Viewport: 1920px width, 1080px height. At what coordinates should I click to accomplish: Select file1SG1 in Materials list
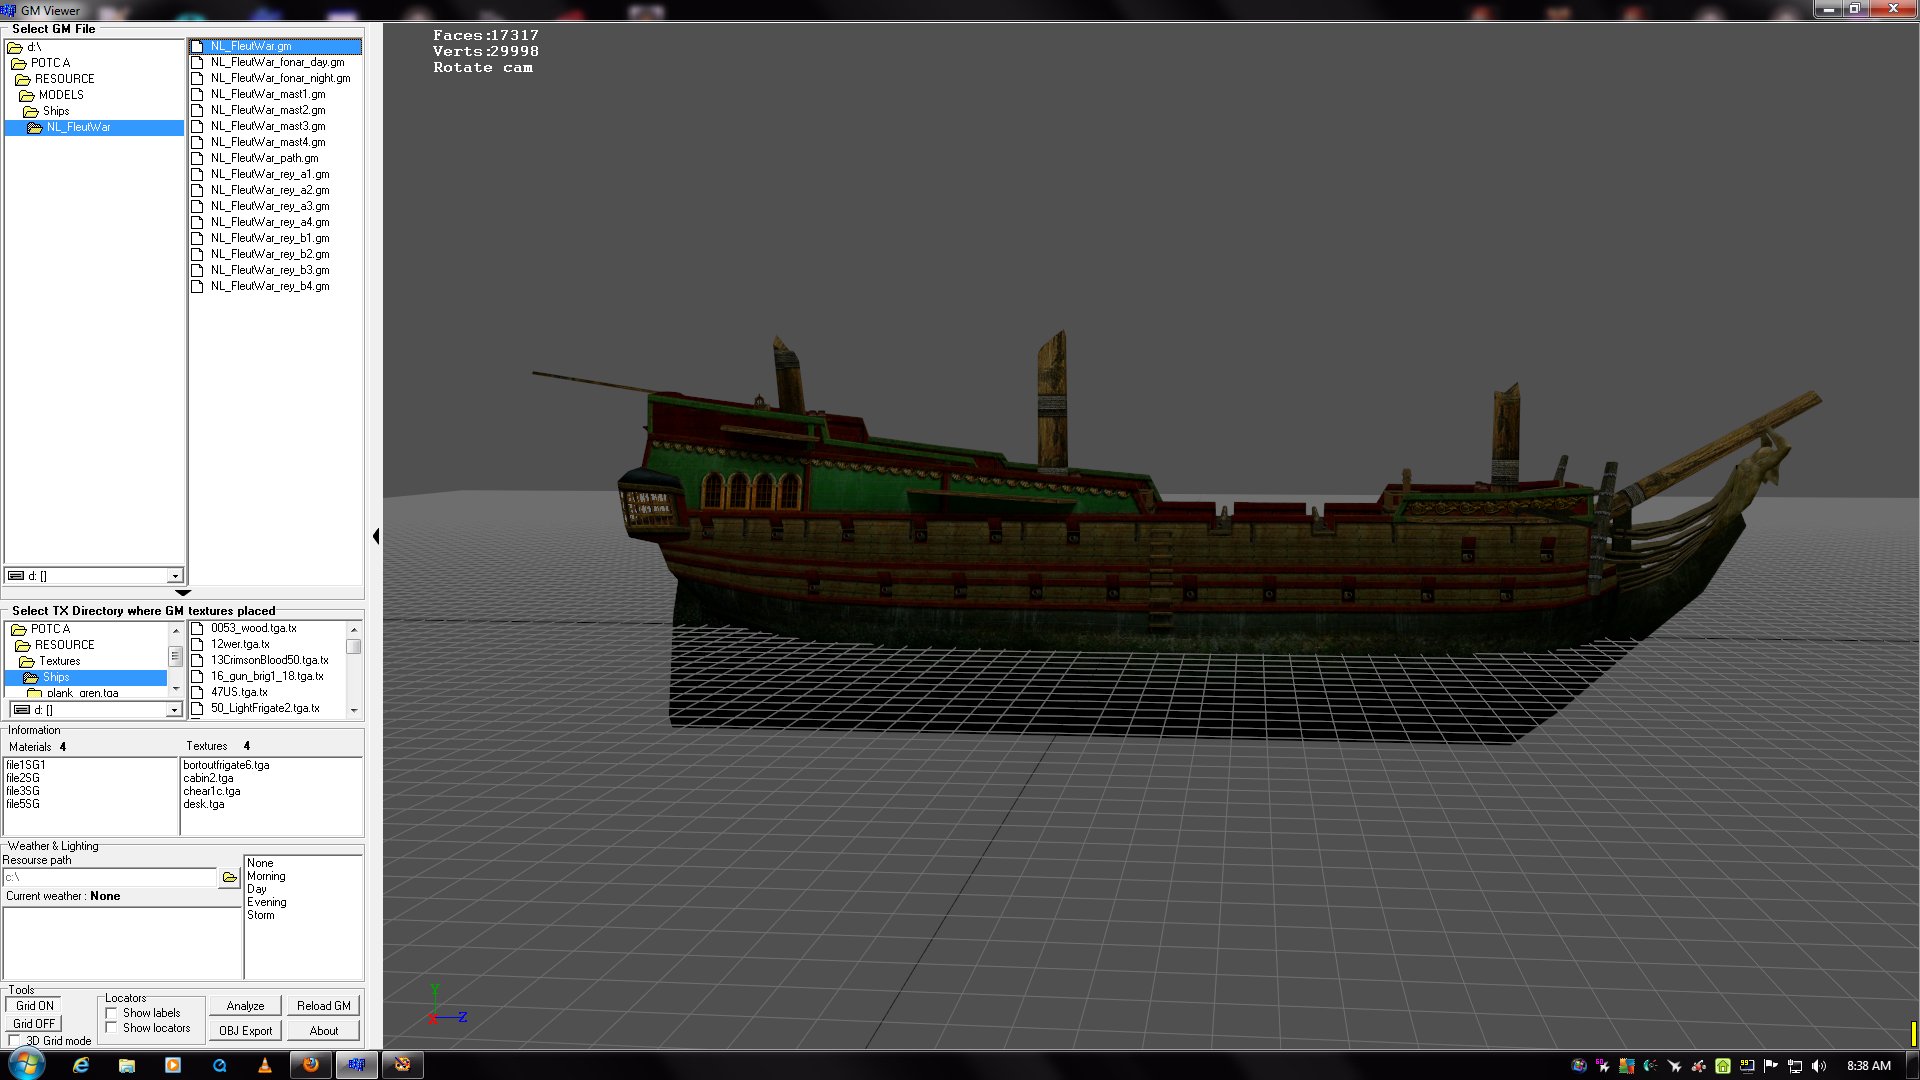tap(26, 765)
